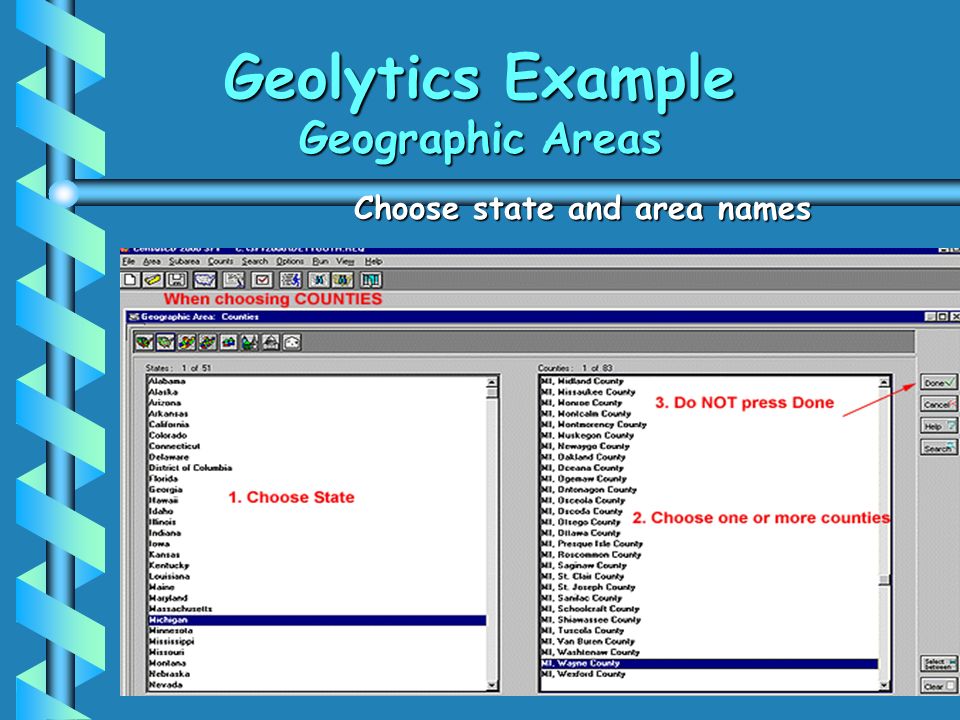Viewport: 960px width, 720px height.
Task: Open the Counts menu
Action: [220, 261]
